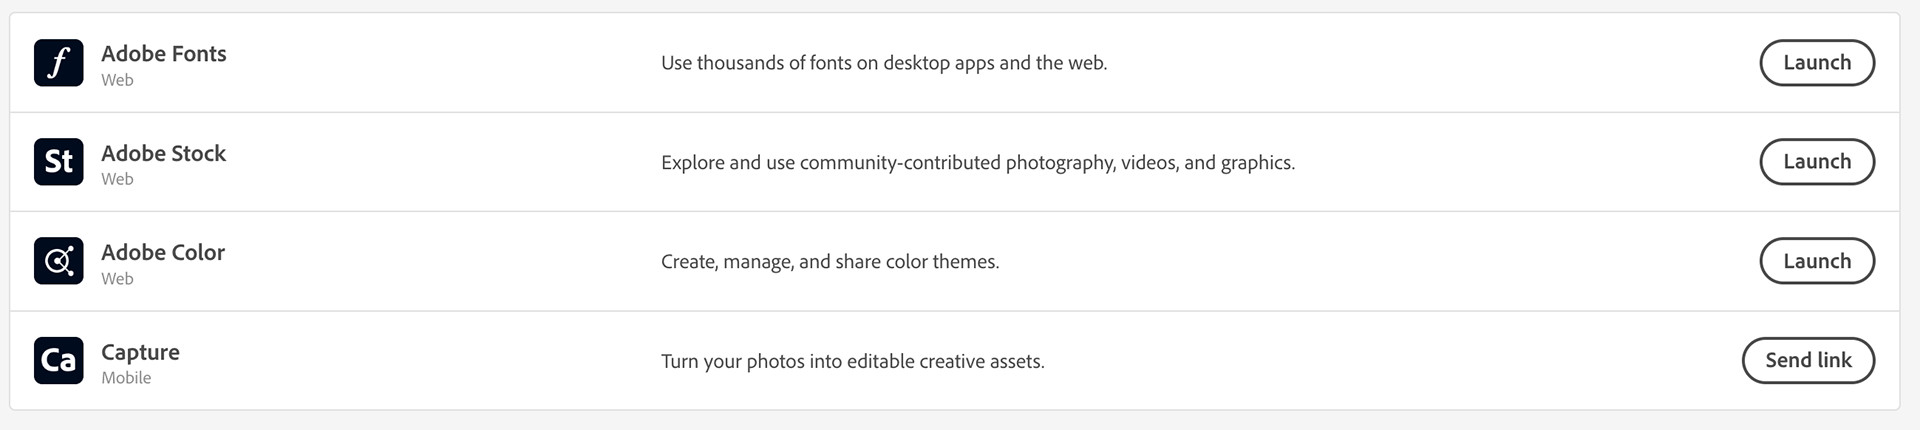
Task: Click the Adobe Color wheel icon
Action: pos(59,261)
